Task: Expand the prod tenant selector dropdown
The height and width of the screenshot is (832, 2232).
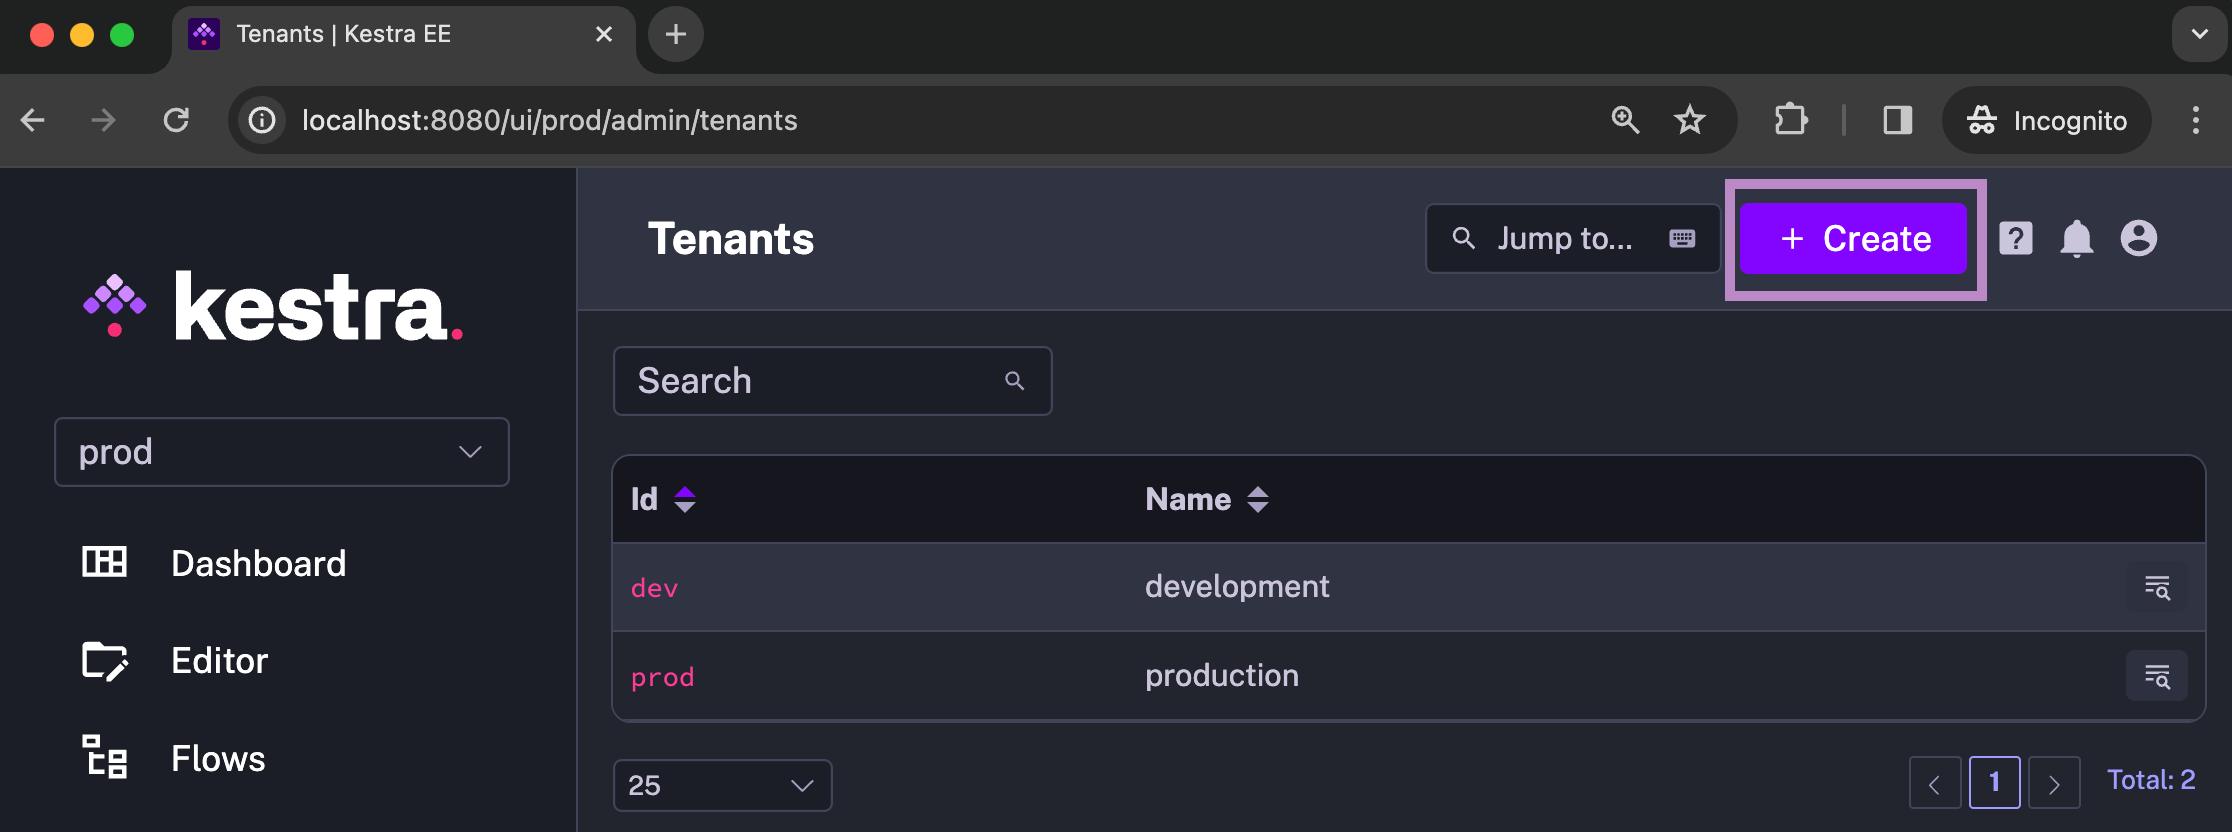Action: tap(282, 452)
